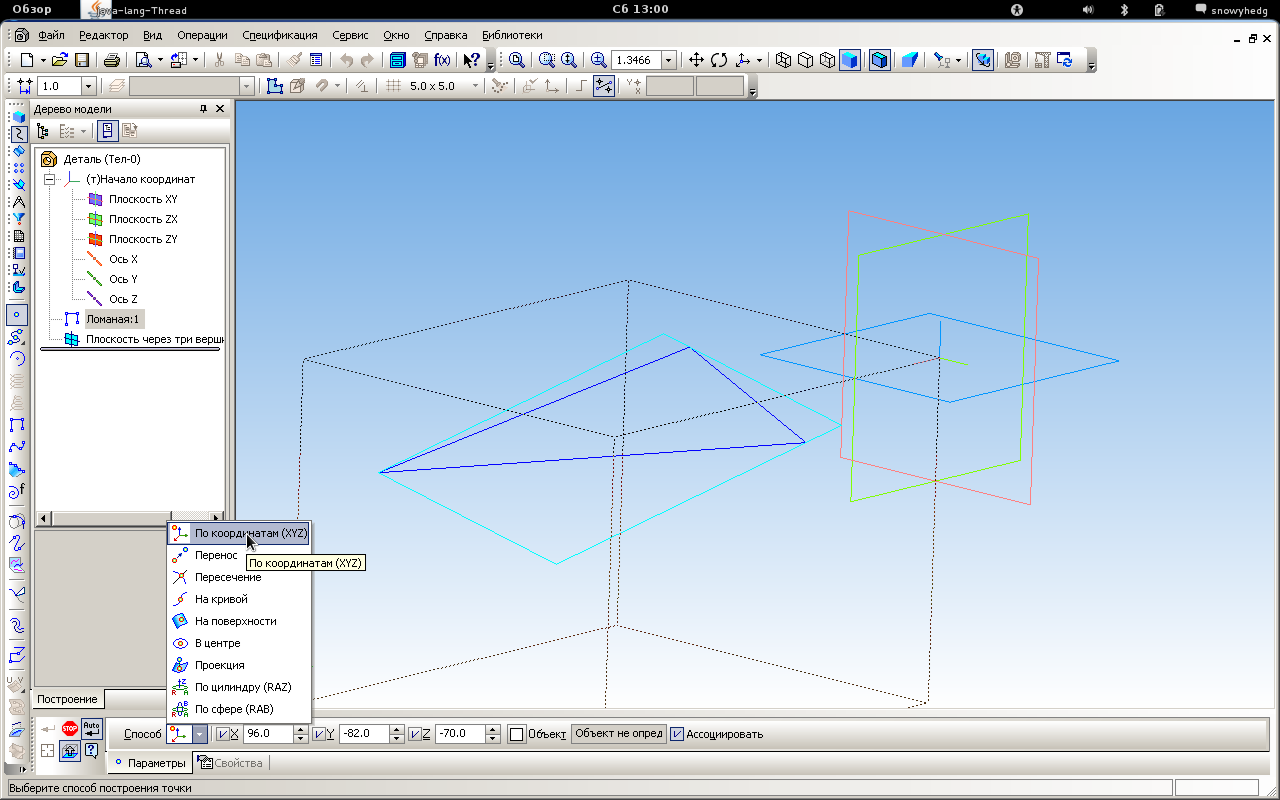Create sketch using the sketch toolbar icon
Image resolution: width=1280 pixels, height=800 pixels.
point(275,87)
